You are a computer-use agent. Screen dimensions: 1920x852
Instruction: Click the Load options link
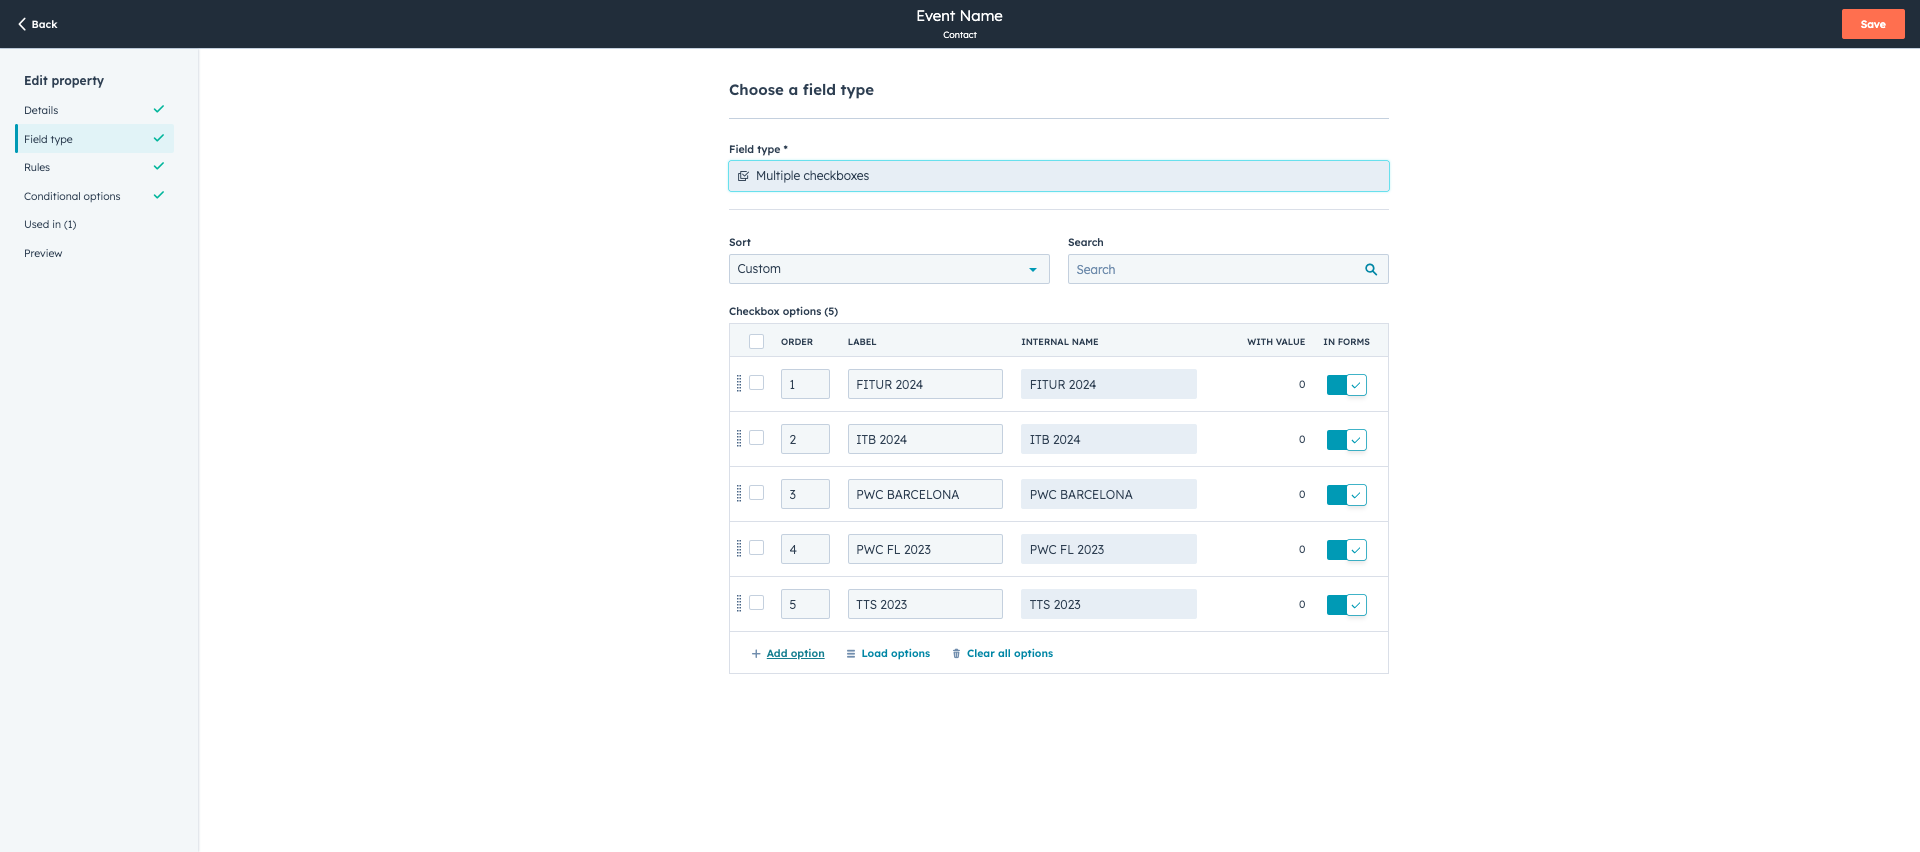pos(896,654)
